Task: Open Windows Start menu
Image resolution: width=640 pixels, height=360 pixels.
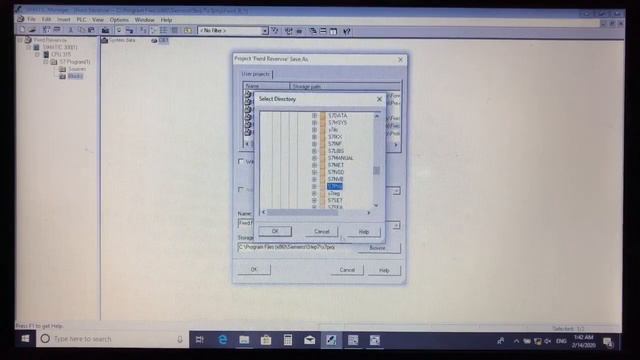Action: pyautogui.click(x=25, y=339)
